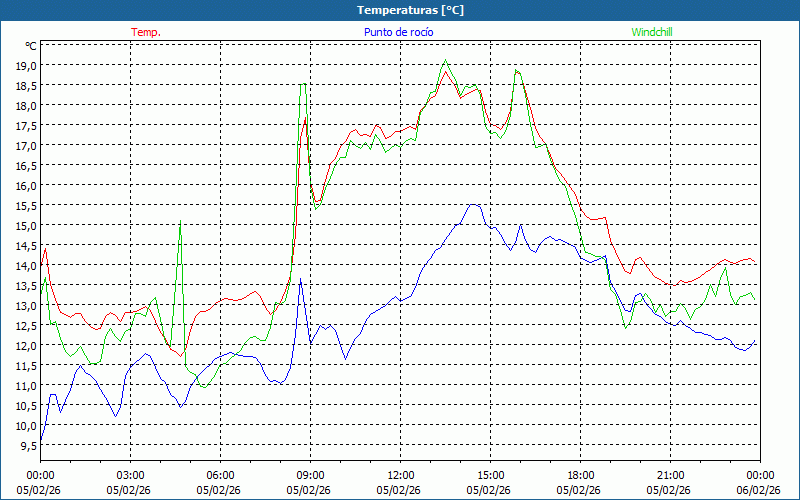Click the 21:00 time axis label
This screenshot has width=800, height=500.
click(670, 475)
